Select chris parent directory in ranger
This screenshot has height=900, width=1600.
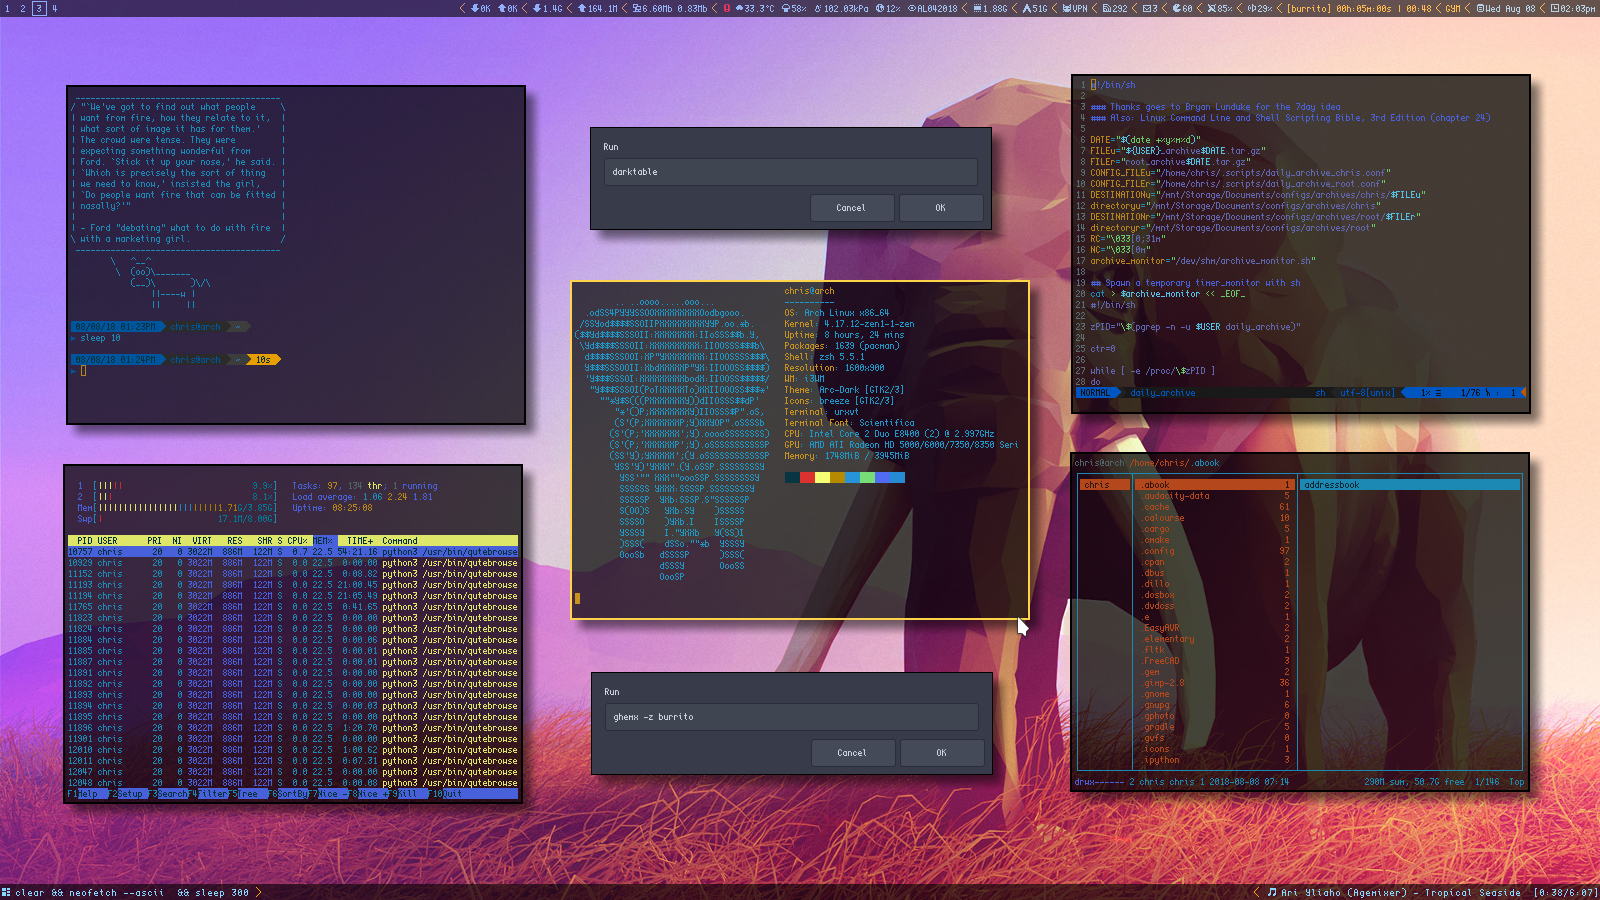[1106, 485]
